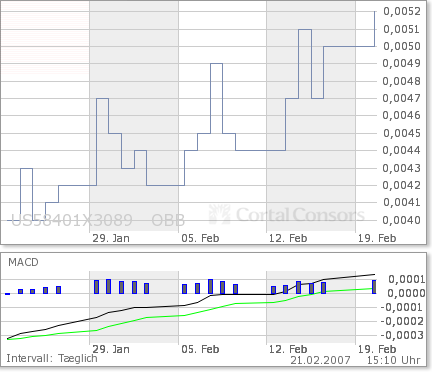Image resolution: width=432 pixels, height=372 pixels.
Task: Select the 21.02.2007 date stamp
Action: coord(320,360)
